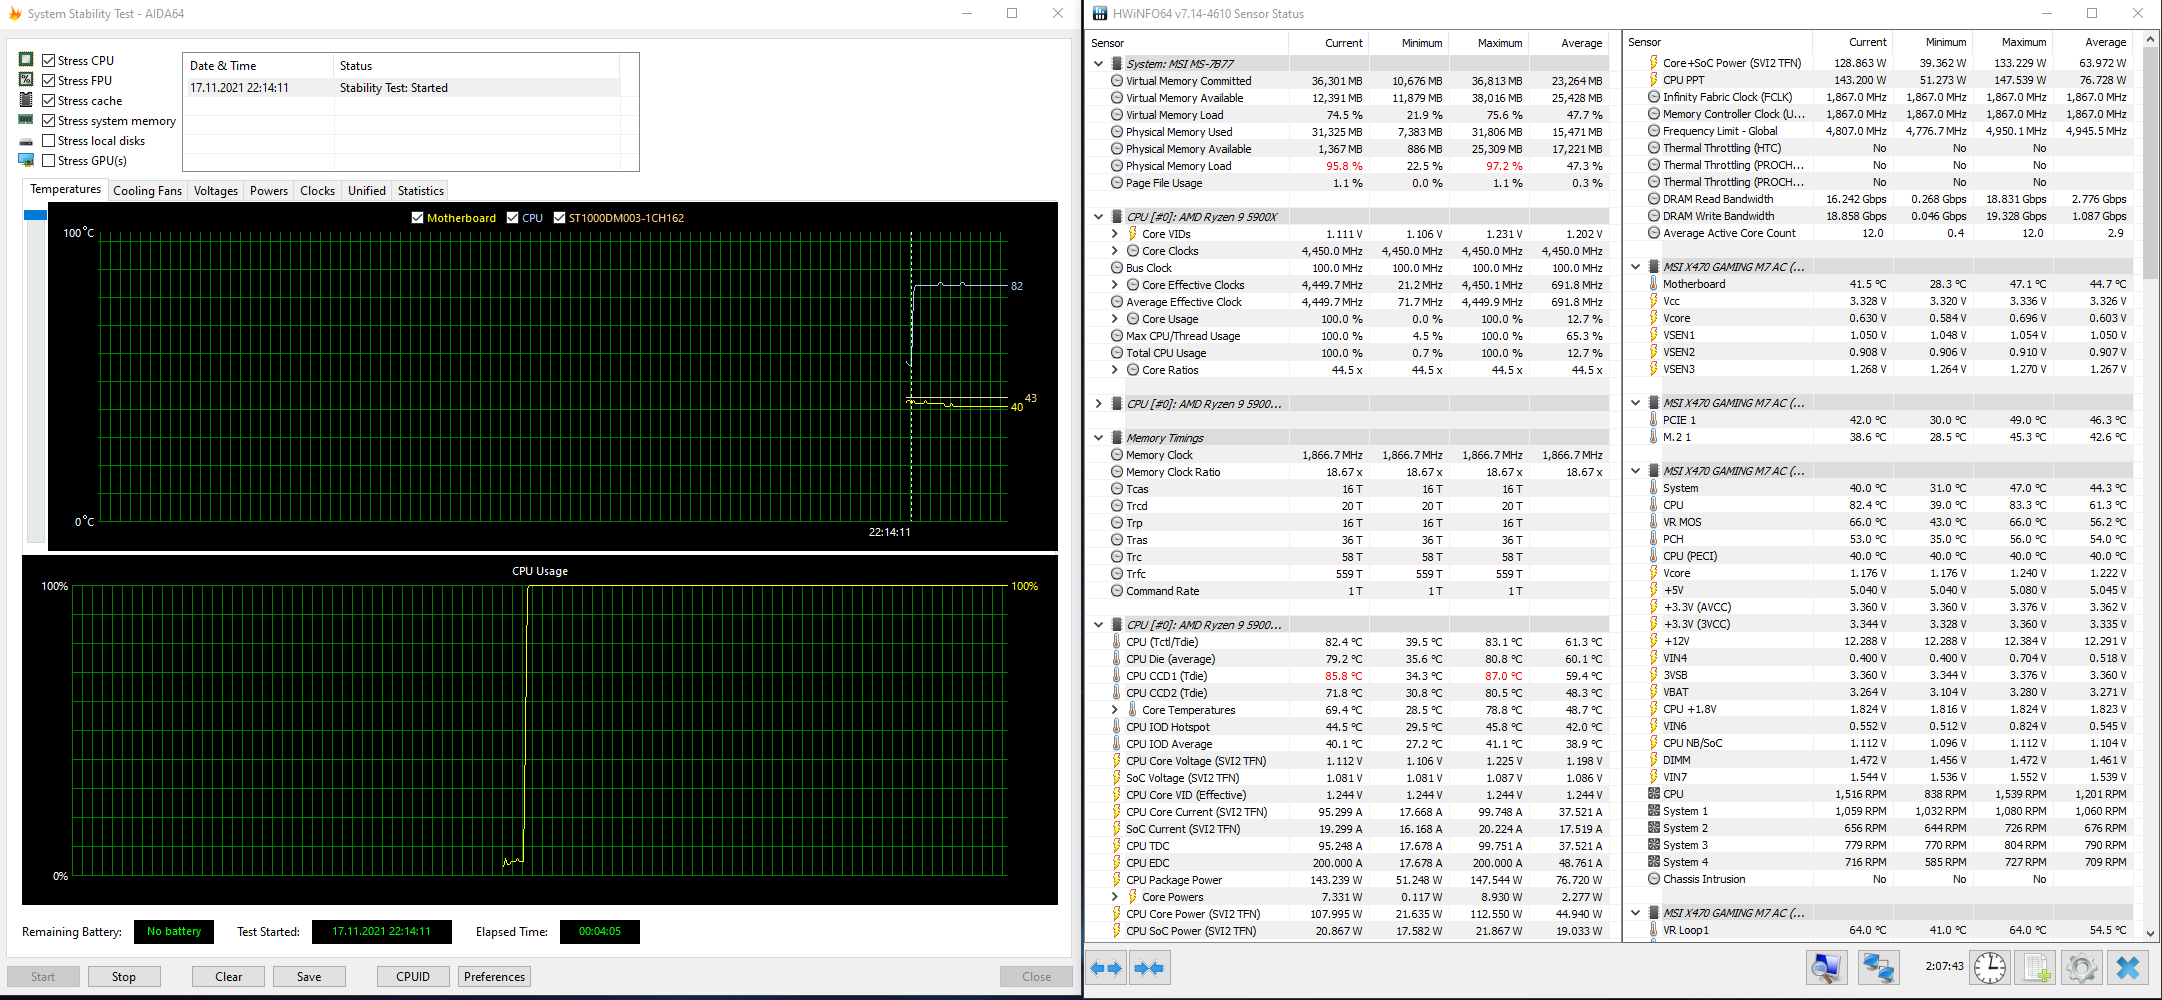Viewport: 2162px width, 1000px height.
Task: Enable the Stress GPU(s) checkbox
Action: coord(48,161)
